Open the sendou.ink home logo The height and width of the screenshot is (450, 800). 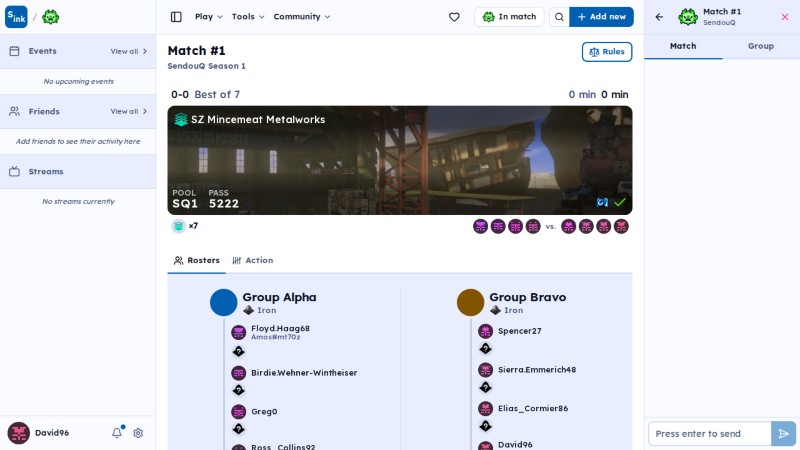pyautogui.click(x=16, y=17)
